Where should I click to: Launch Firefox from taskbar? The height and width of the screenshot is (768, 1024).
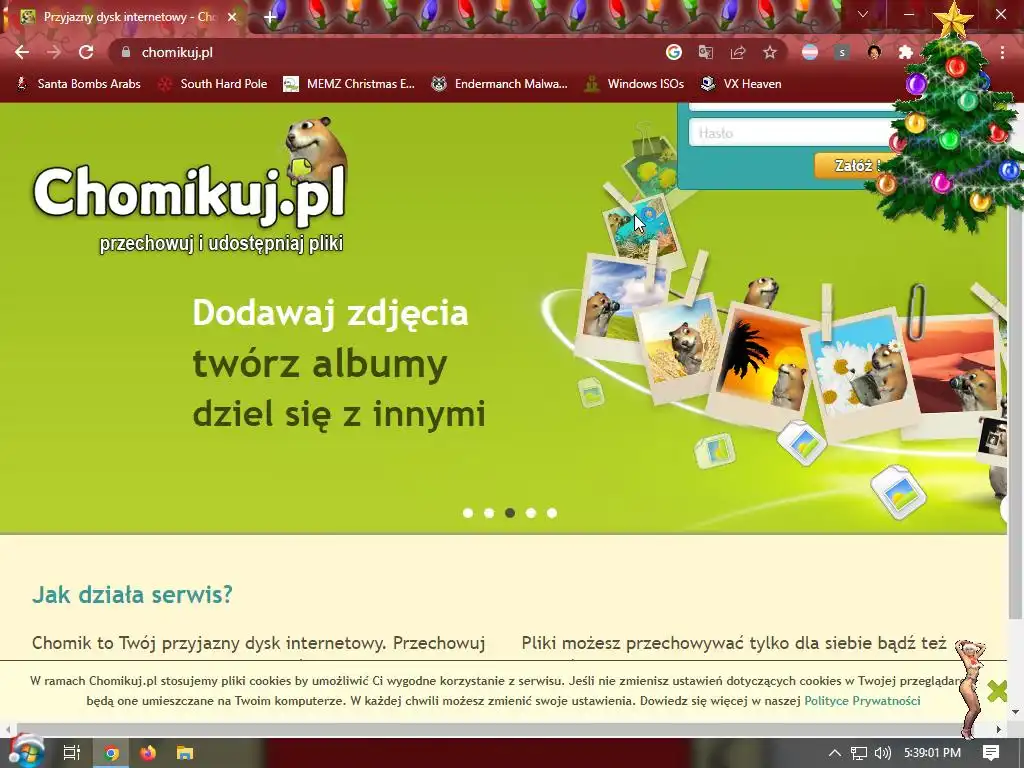[148, 753]
